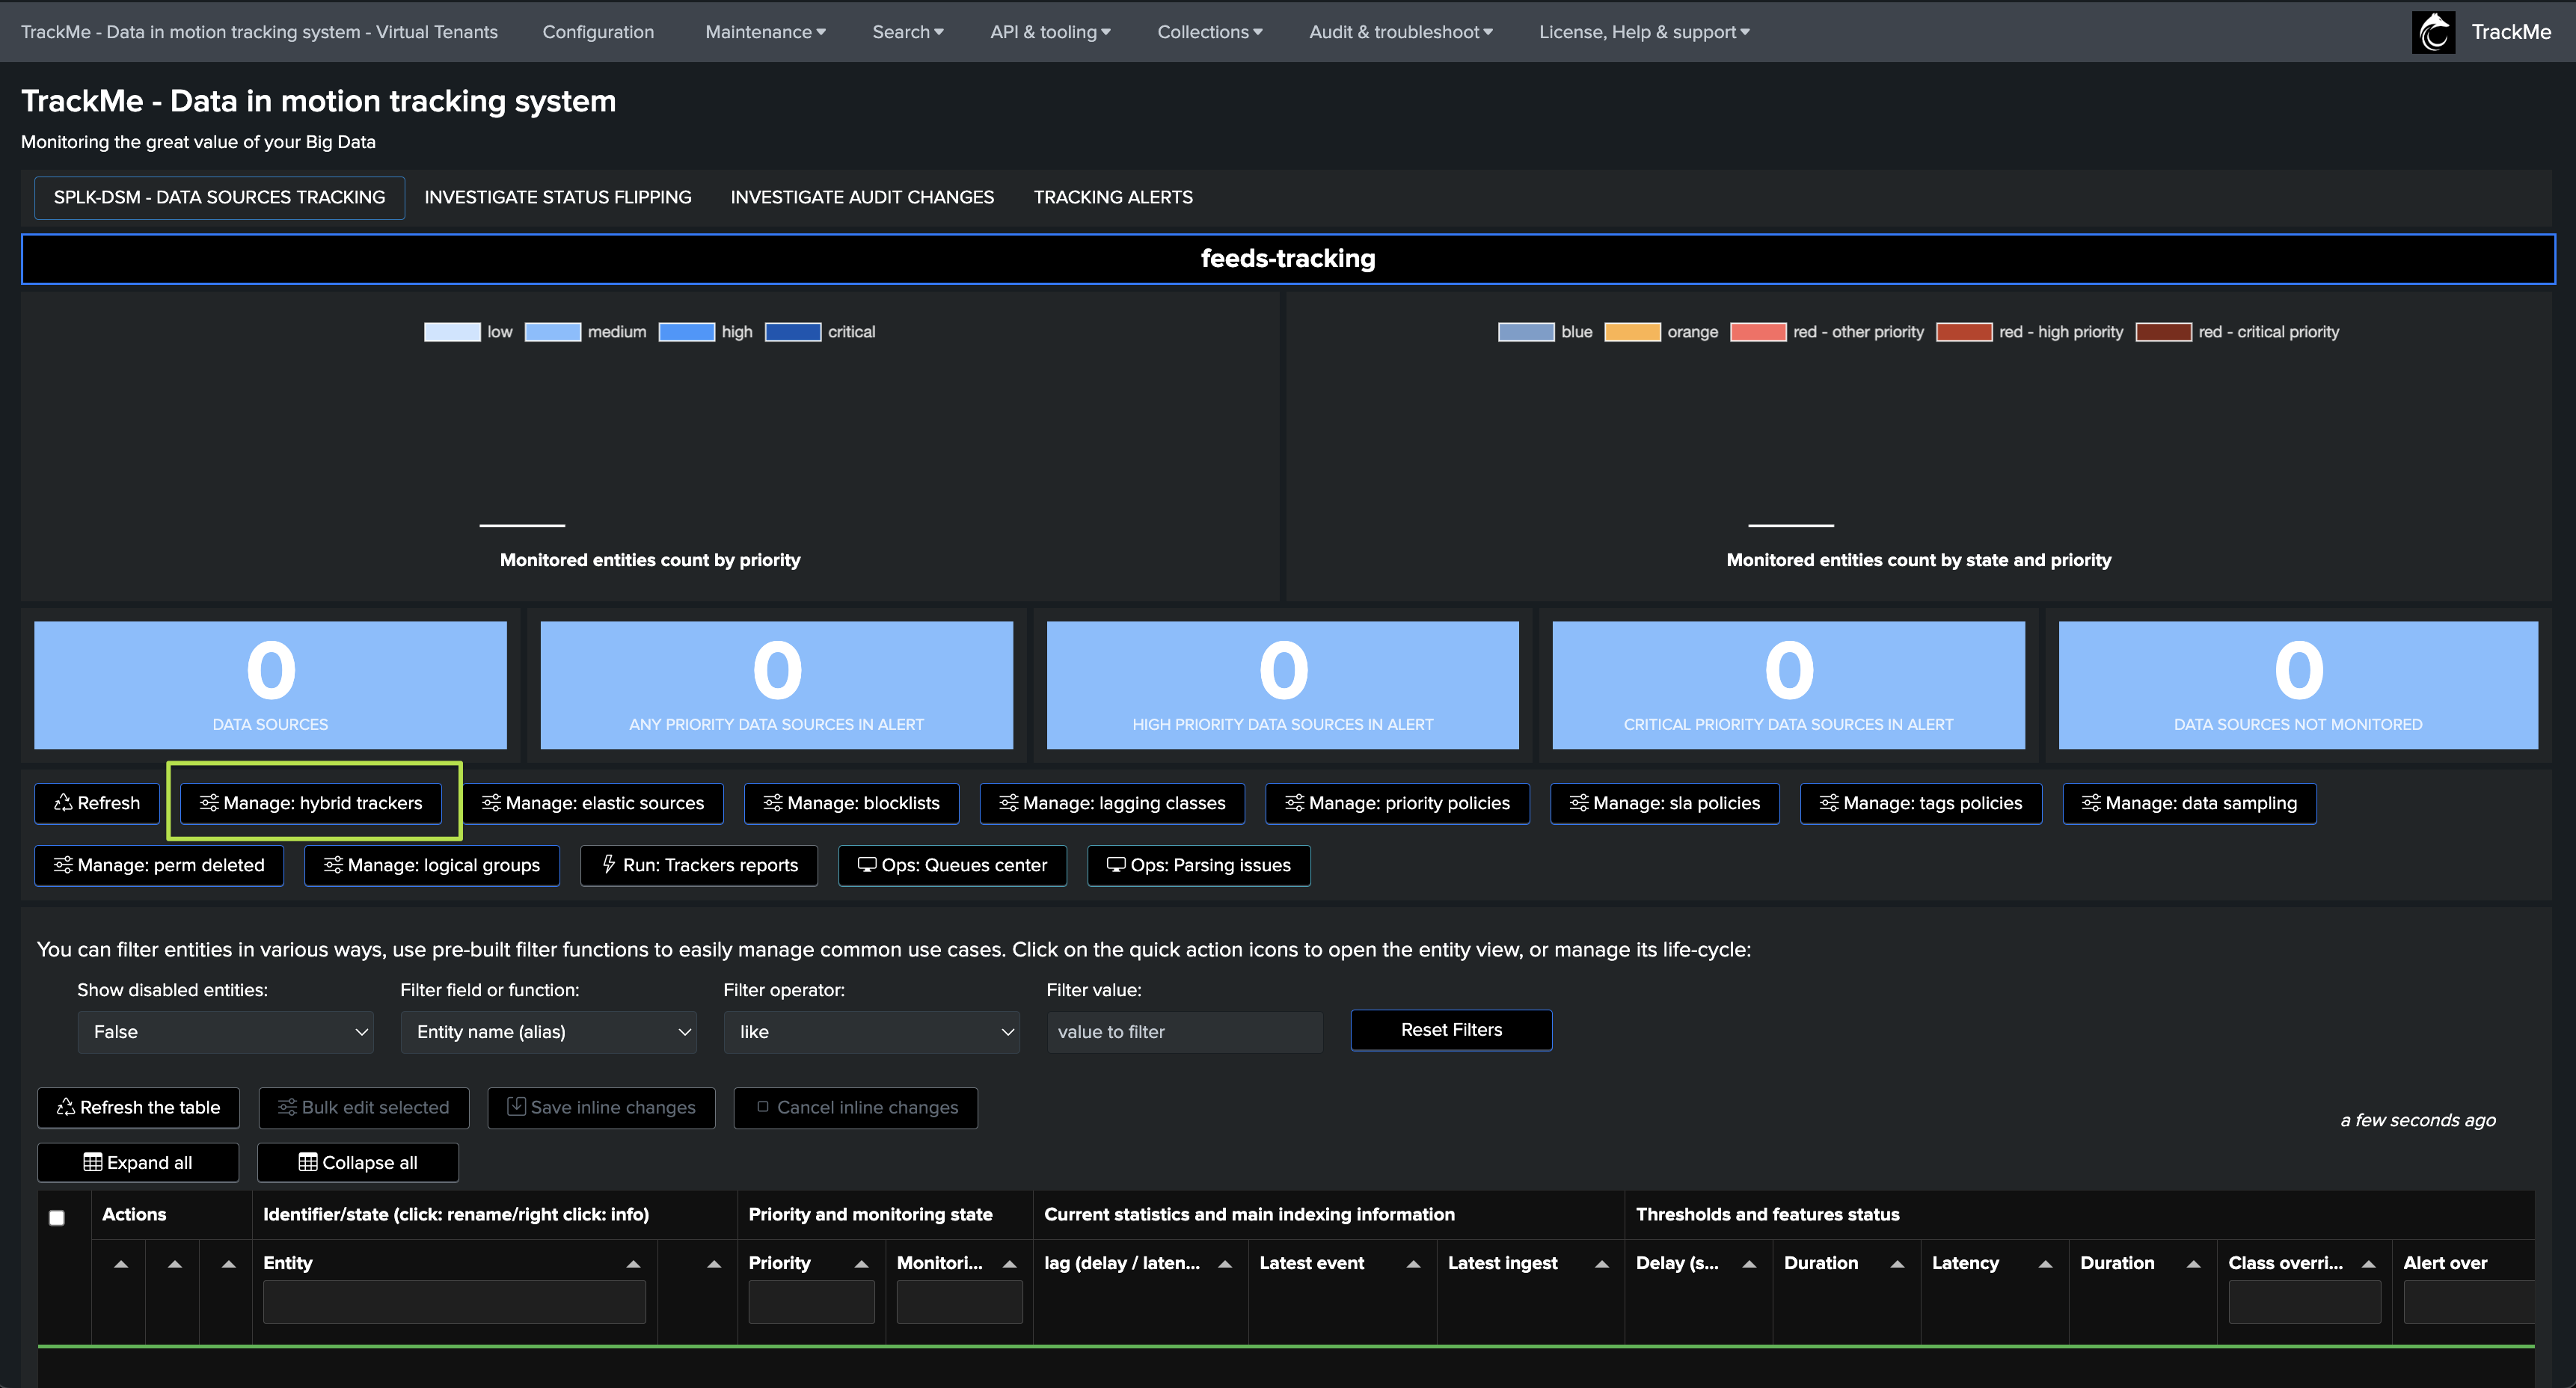Toggle the blue state legend item
The width and height of the screenshot is (2576, 1388).
tap(1545, 332)
